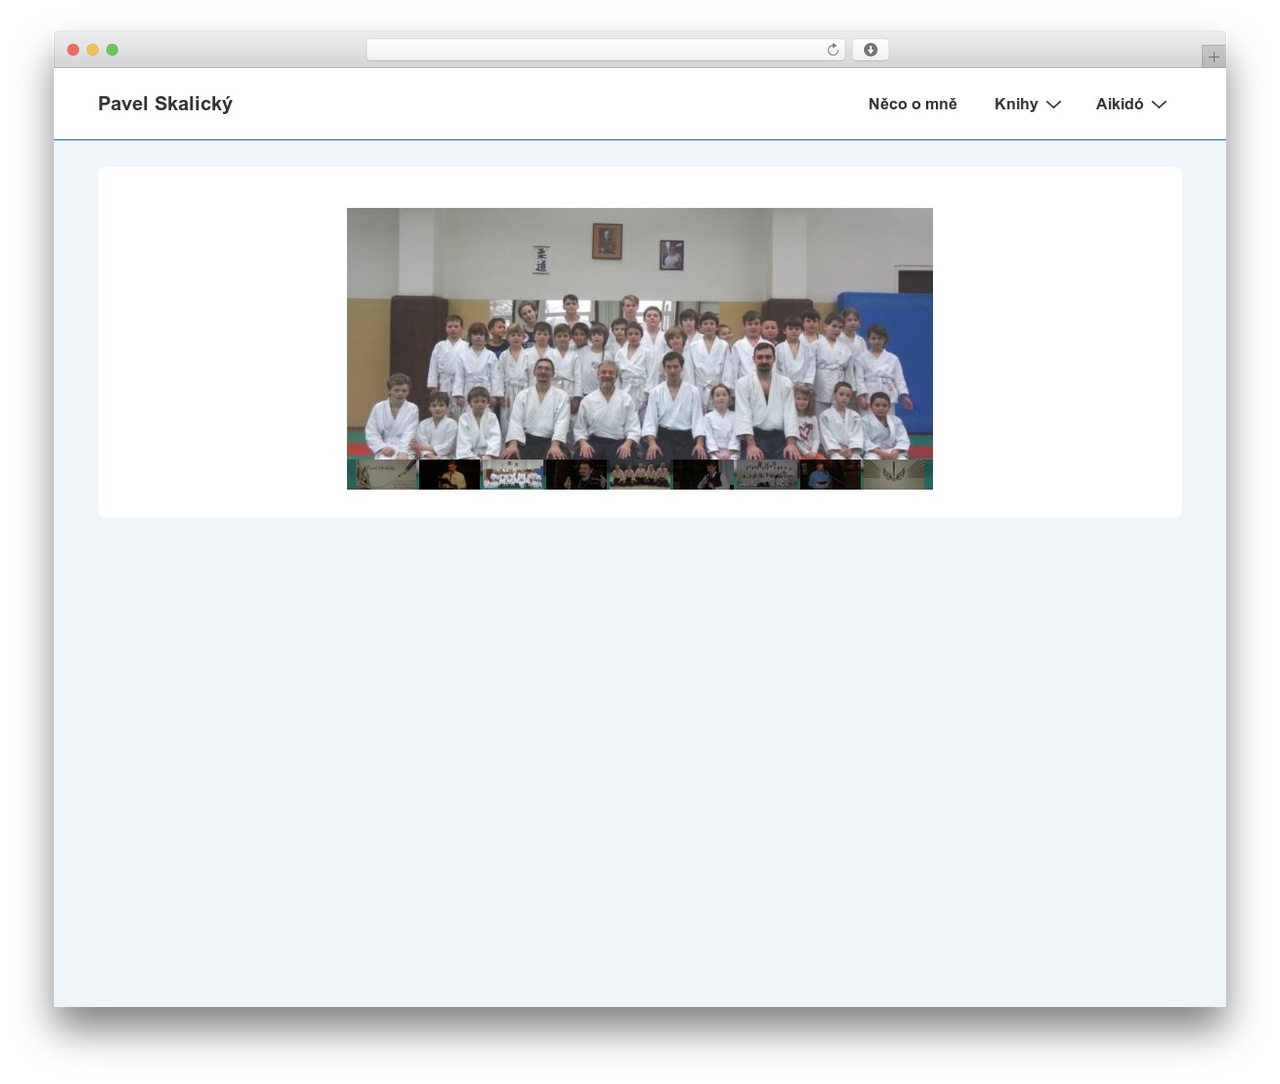The width and height of the screenshot is (1280, 1084).
Task: Select thumbnail of five people kneeling in row
Action: click(639, 474)
